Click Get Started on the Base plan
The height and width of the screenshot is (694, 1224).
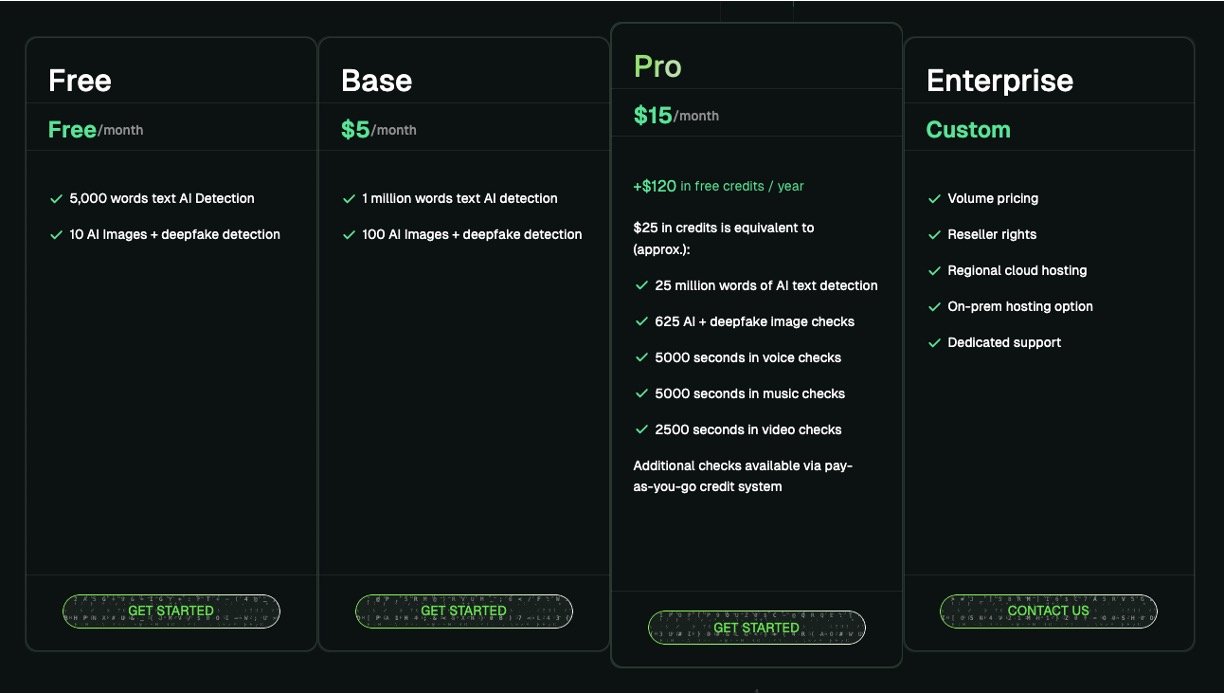(x=464, y=611)
